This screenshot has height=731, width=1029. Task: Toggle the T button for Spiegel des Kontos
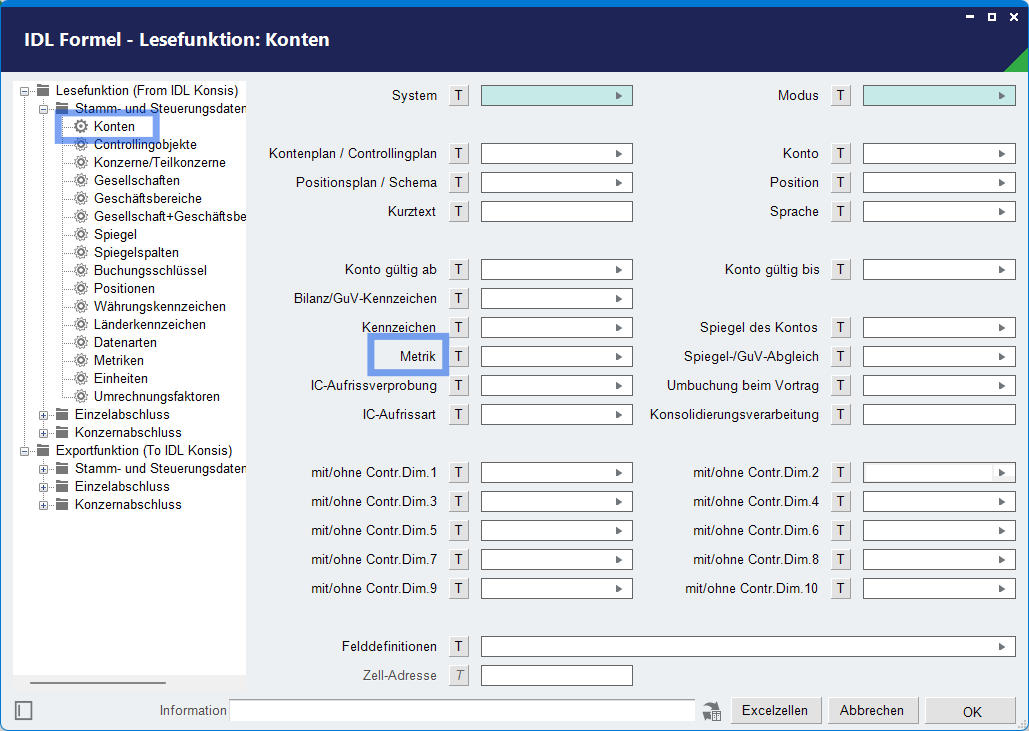pyautogui.click(x=841, y=327)
